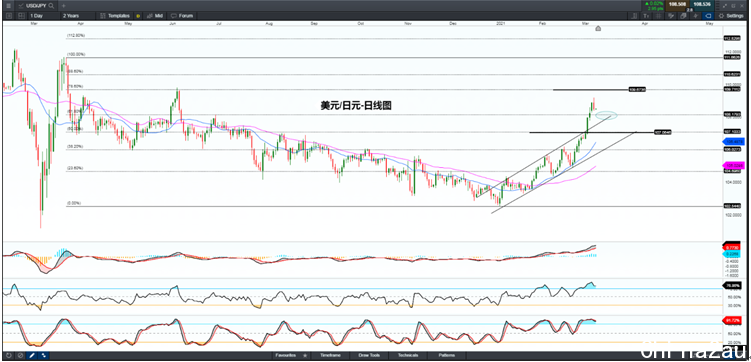This screenshot has height=362, width=751.
Task: Open the Patterns tab
Action: 446,355
